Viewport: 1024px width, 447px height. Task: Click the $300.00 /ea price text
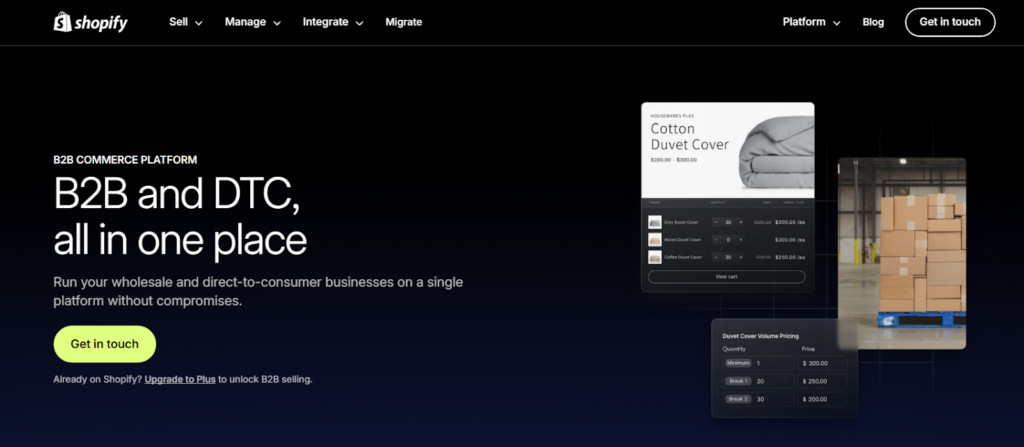click(x=790, y=240)
